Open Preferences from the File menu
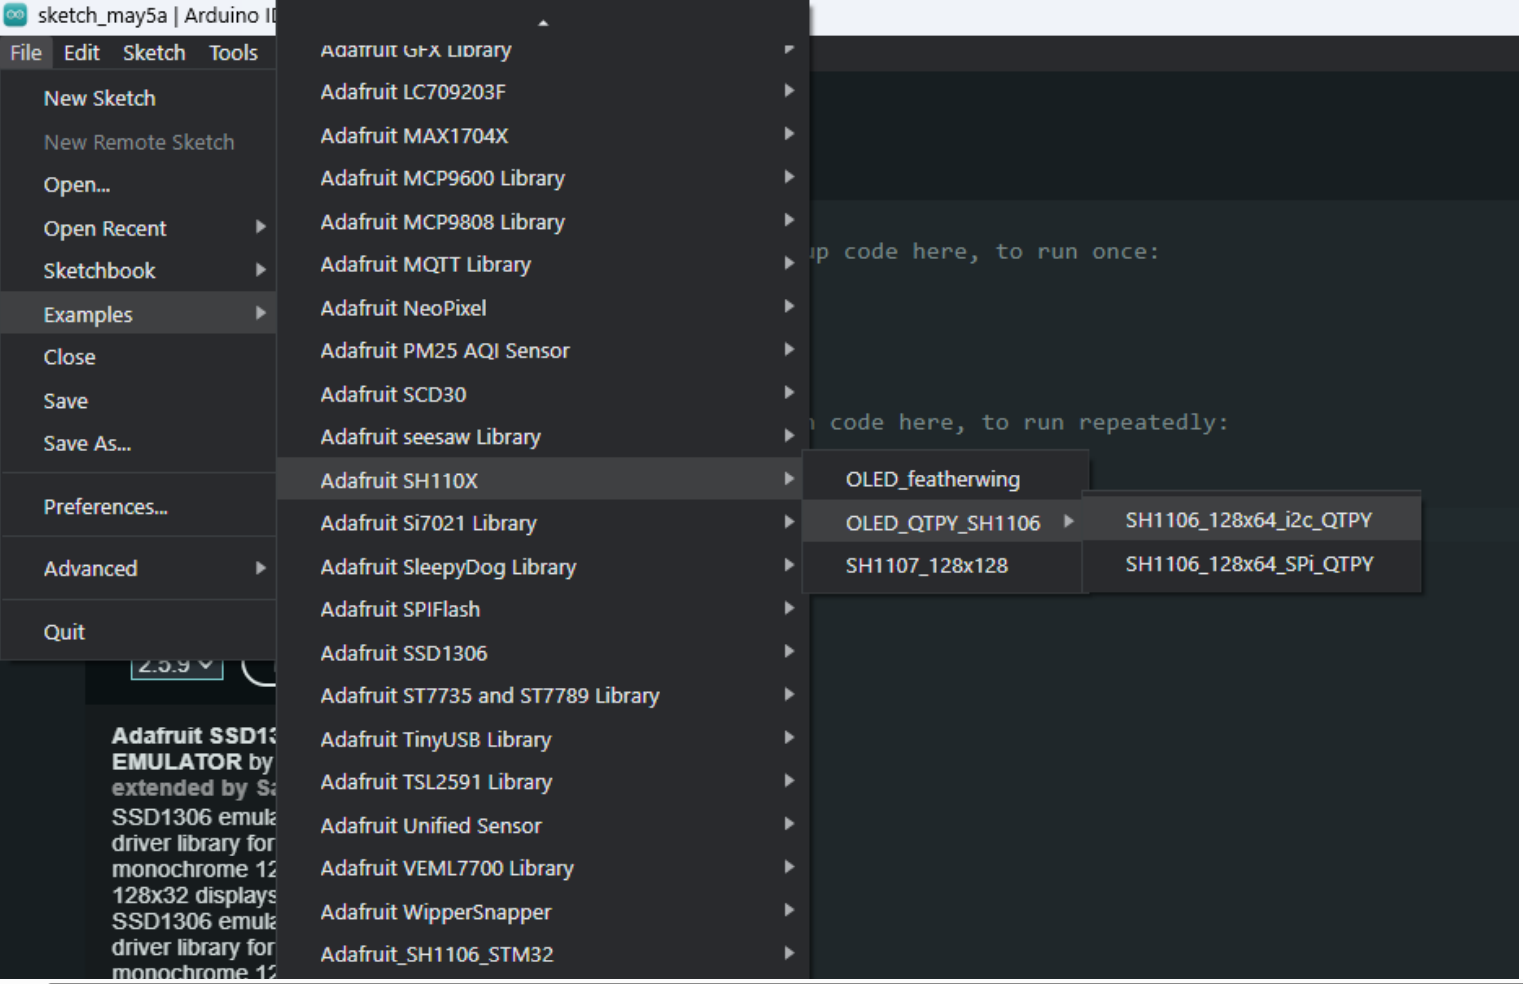Viewport: 1523px width, 984px height. click(x=105, y=507)
